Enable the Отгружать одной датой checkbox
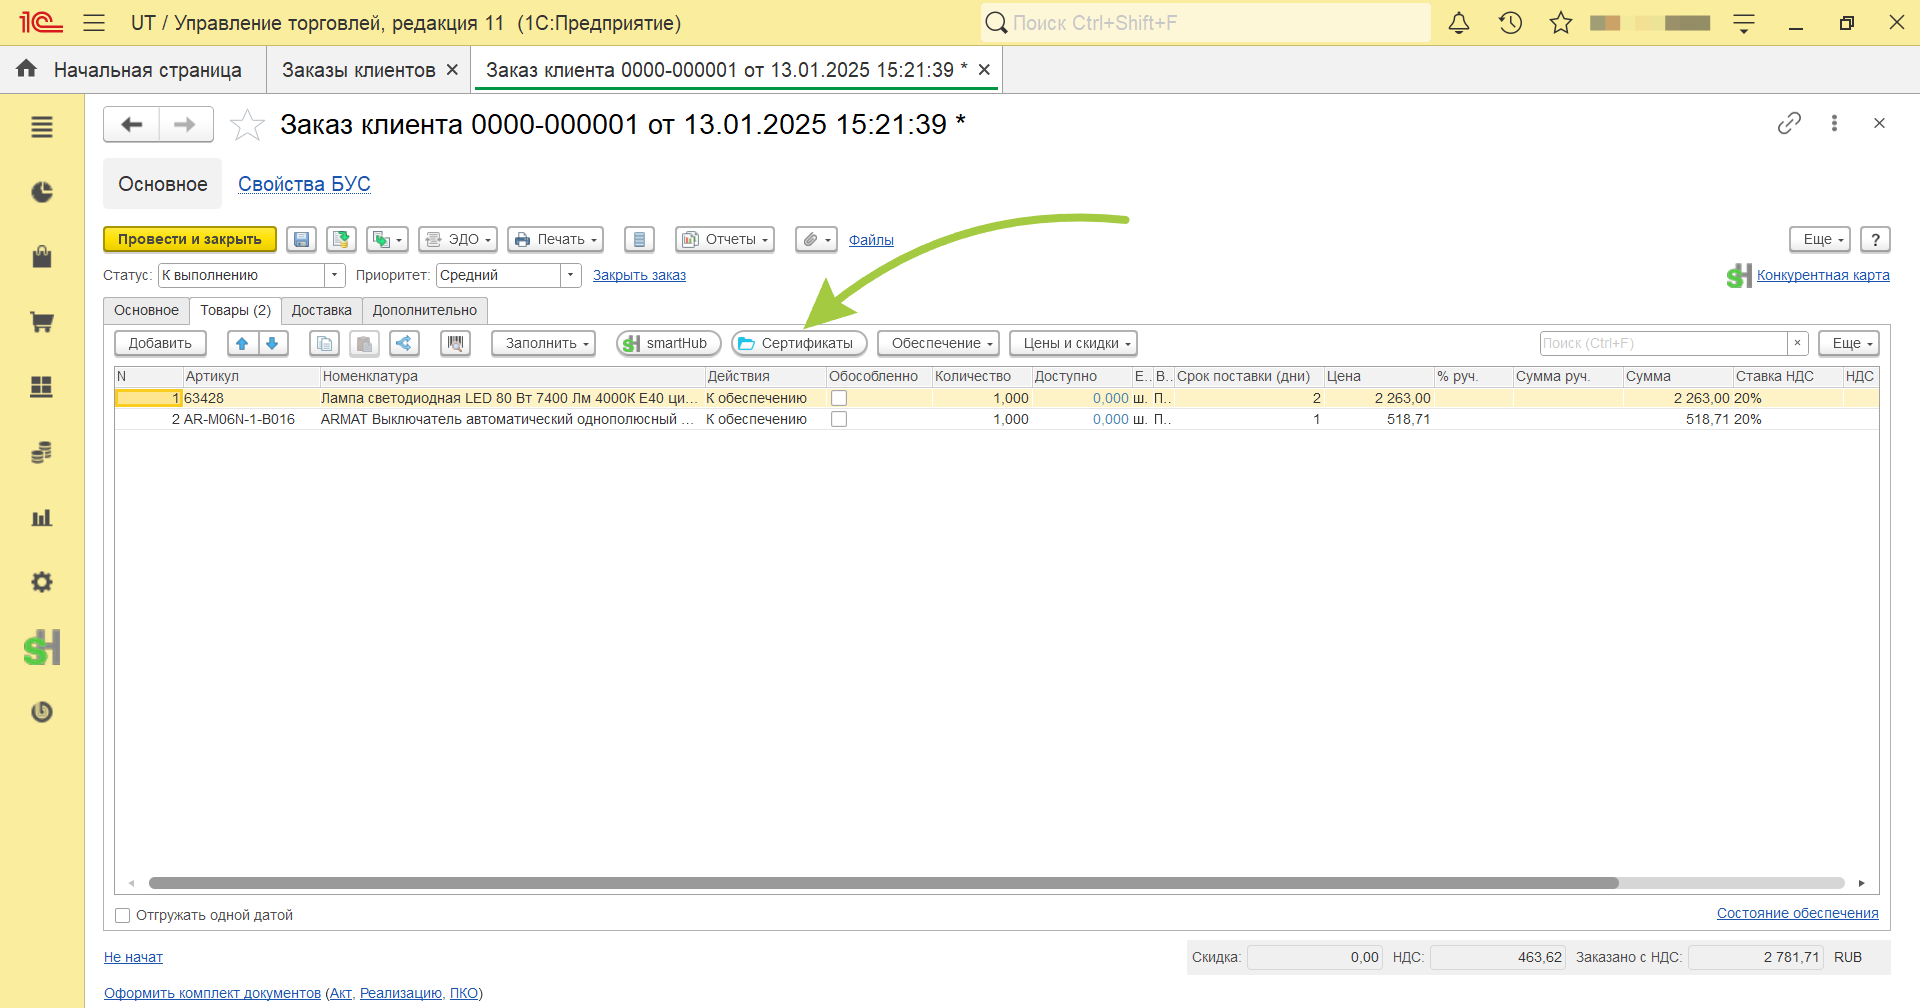 point(123,915)
